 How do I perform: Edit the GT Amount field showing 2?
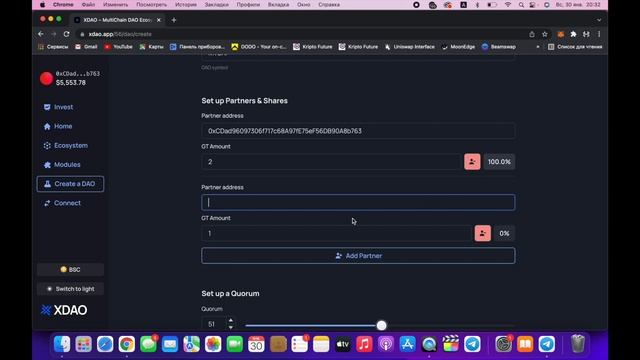pyautogui.click(x=331, y=162)
